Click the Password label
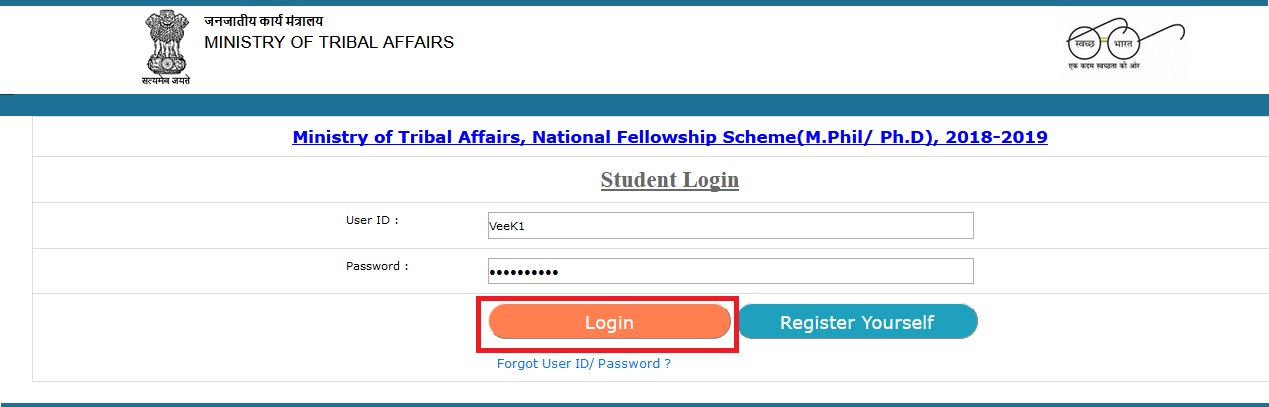 [x=377, y=266]
